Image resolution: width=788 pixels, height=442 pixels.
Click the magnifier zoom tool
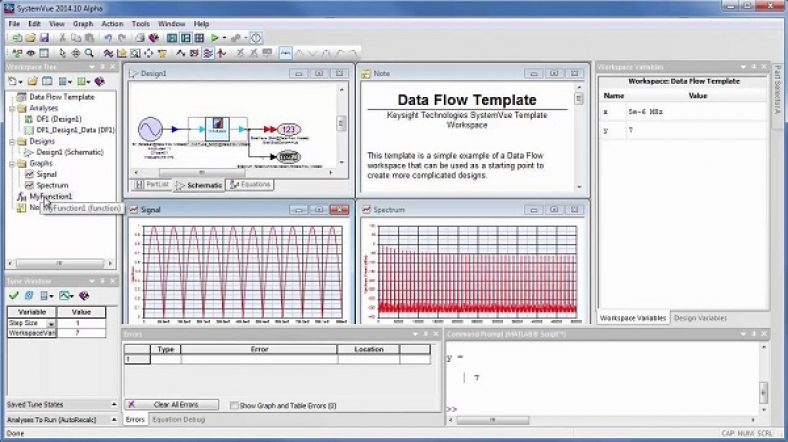point(89,53)
